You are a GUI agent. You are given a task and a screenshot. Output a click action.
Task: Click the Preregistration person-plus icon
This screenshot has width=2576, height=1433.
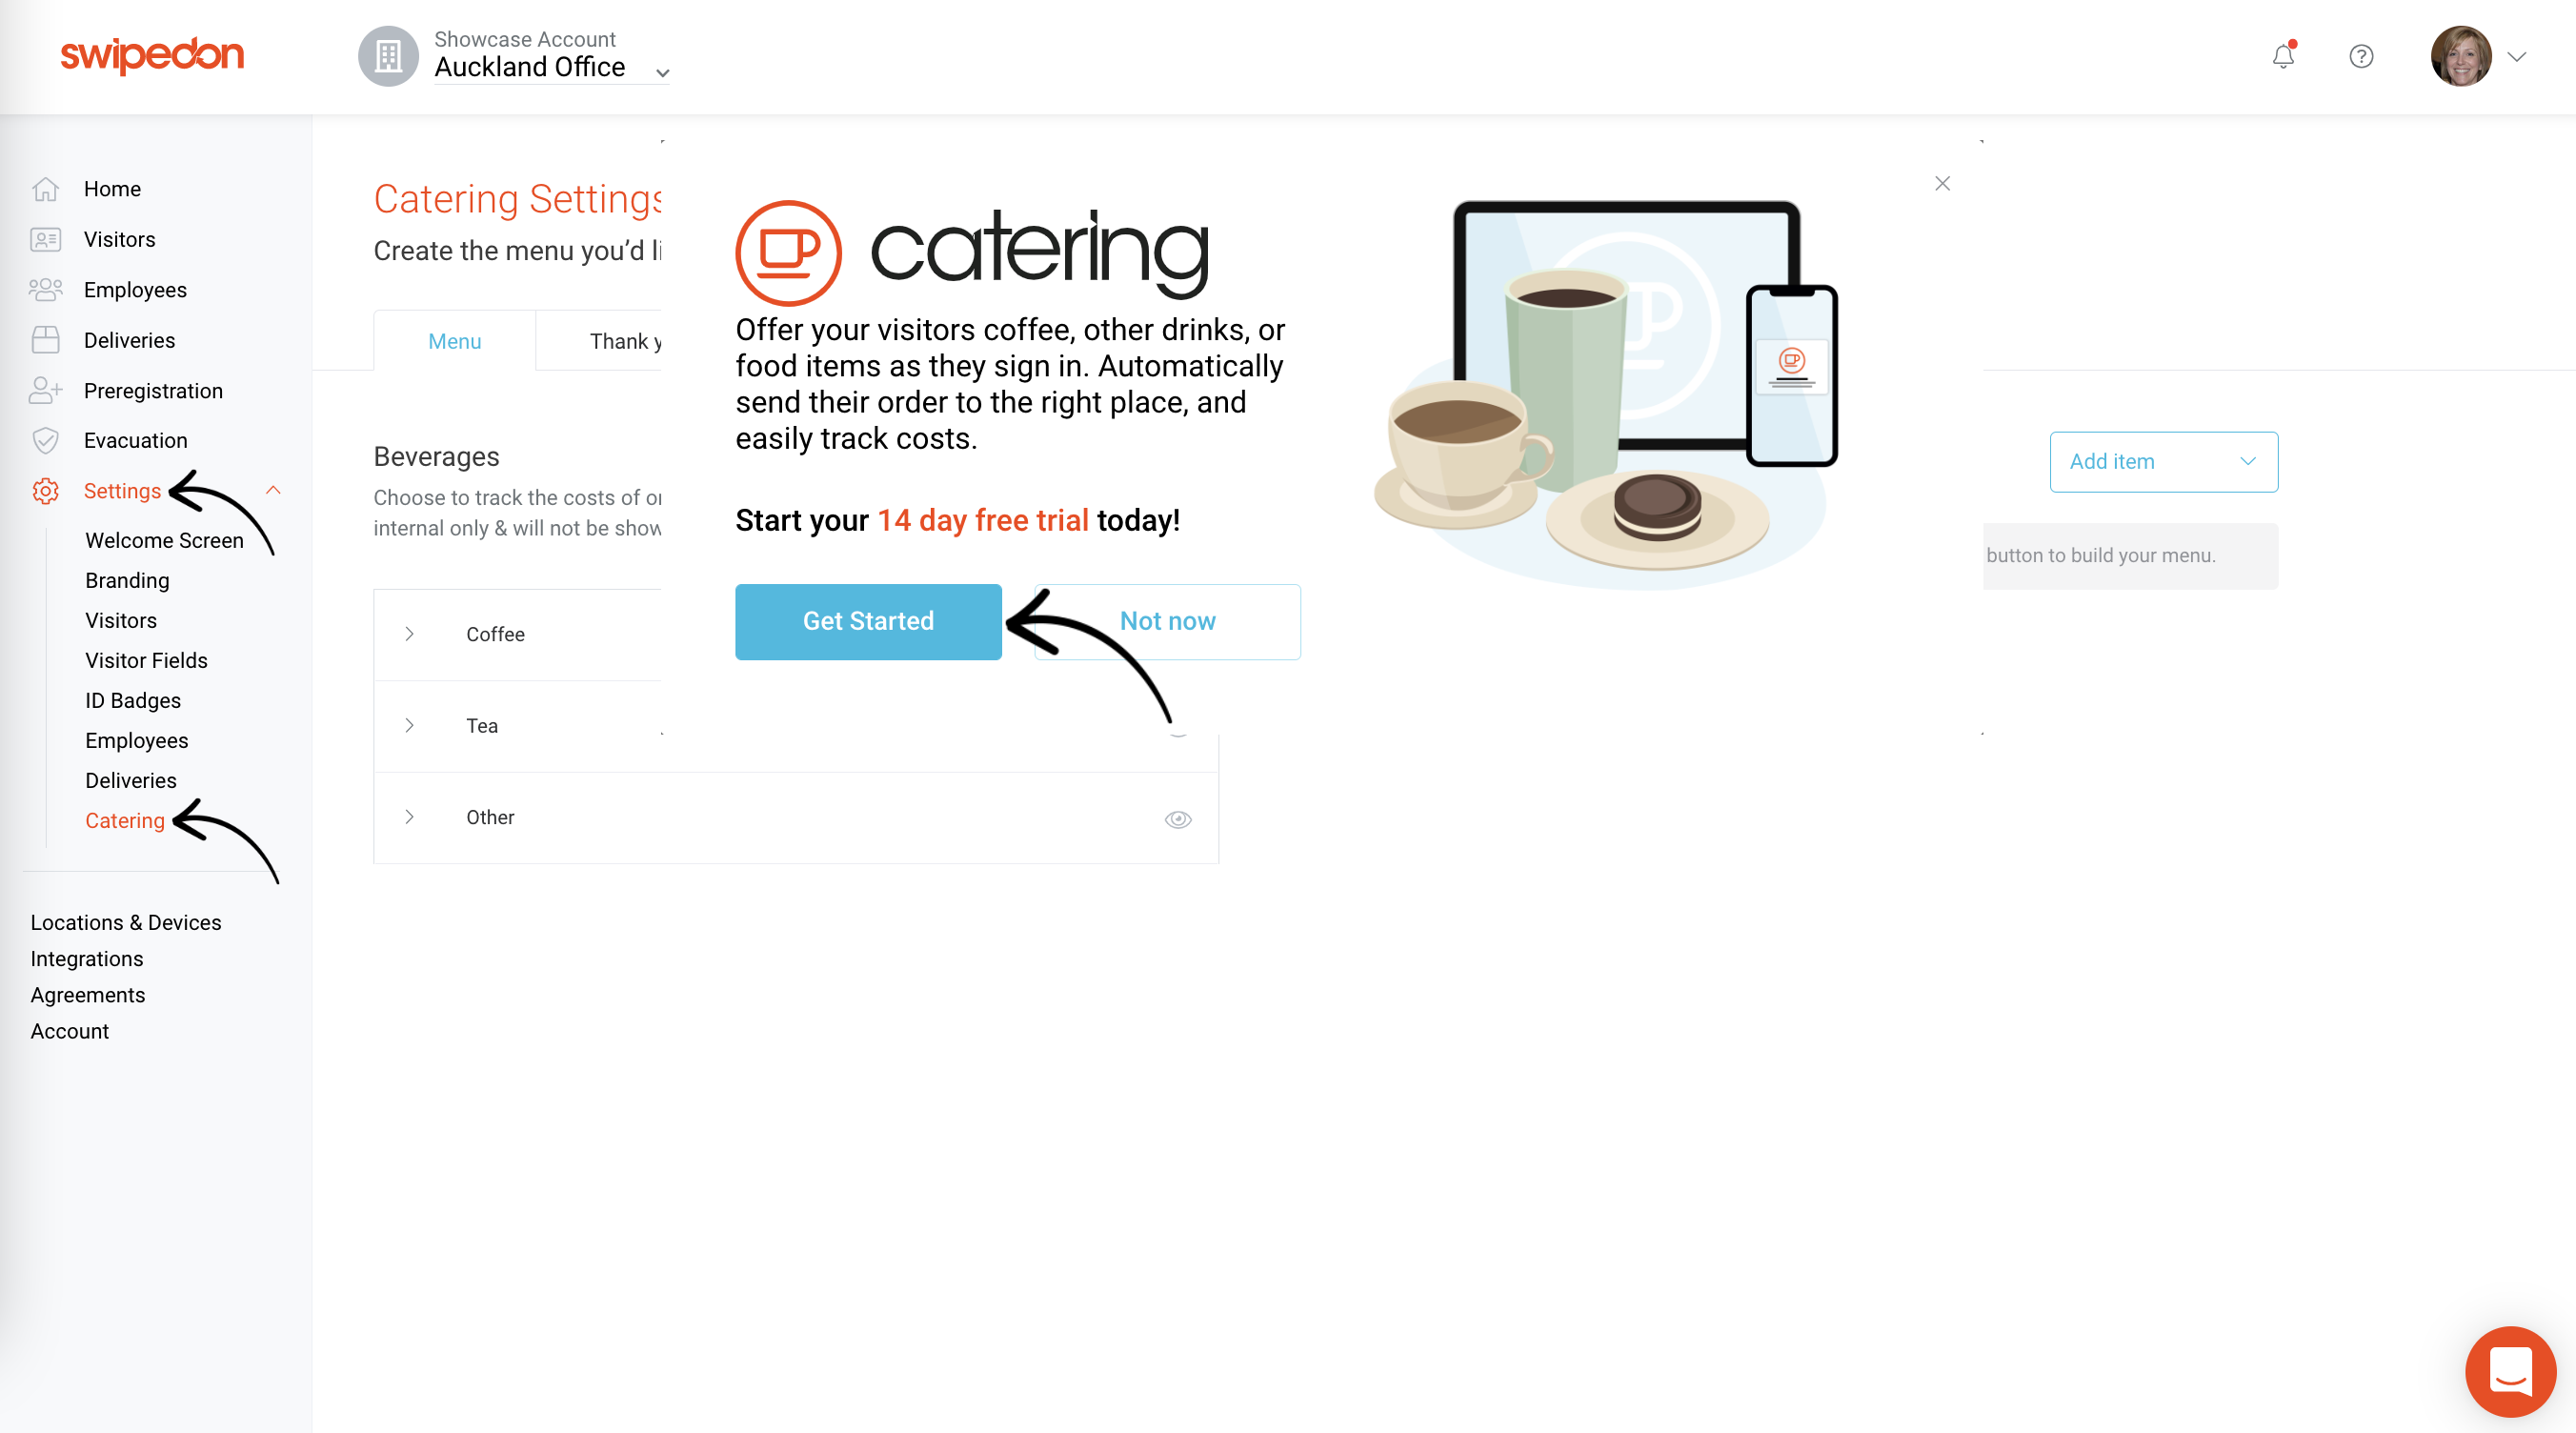[x=46, y=390]
